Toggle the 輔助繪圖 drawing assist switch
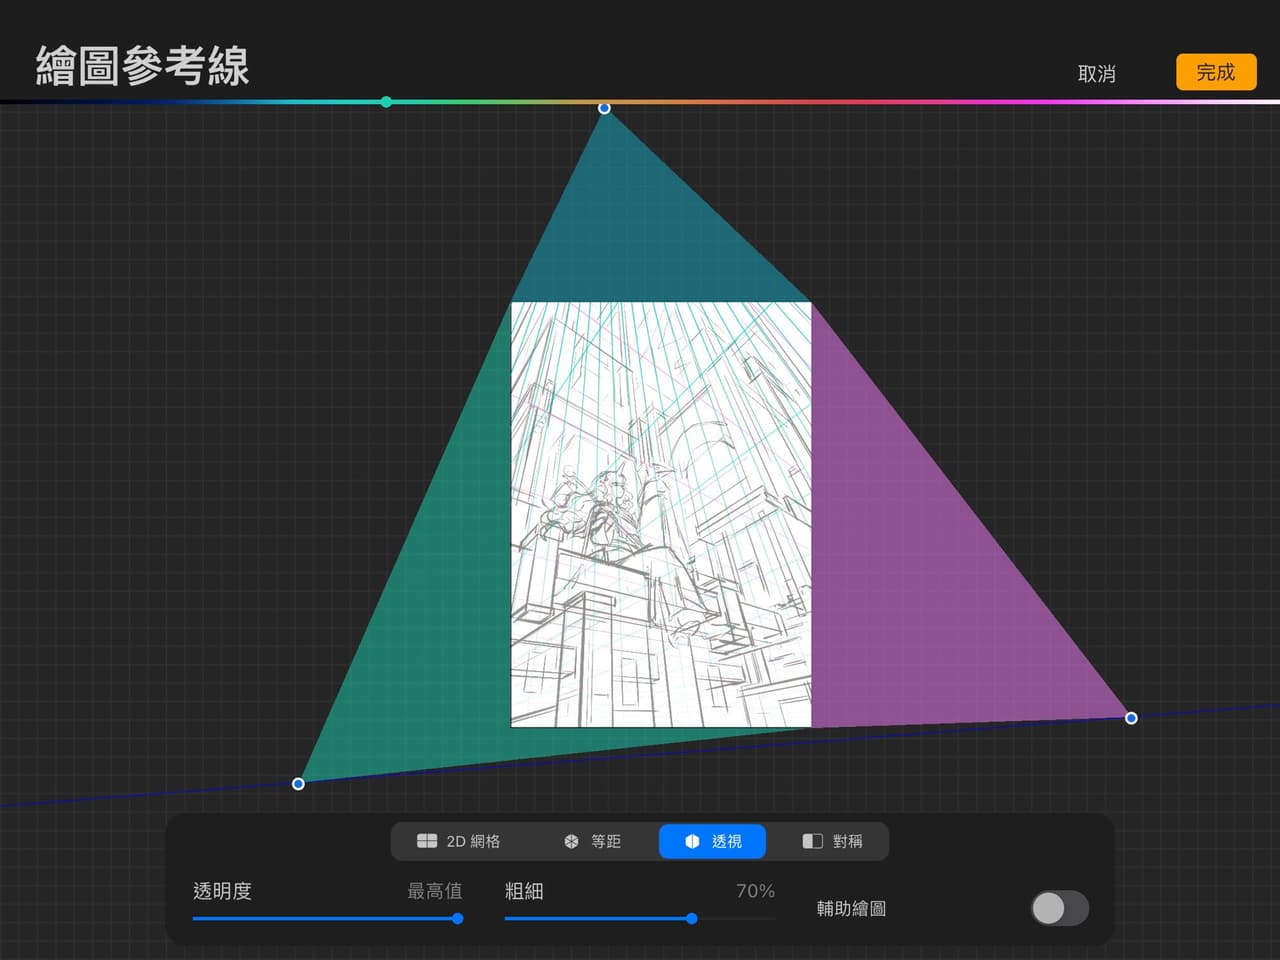This screenshot has width=1280, height=960. click(1060, 908)
